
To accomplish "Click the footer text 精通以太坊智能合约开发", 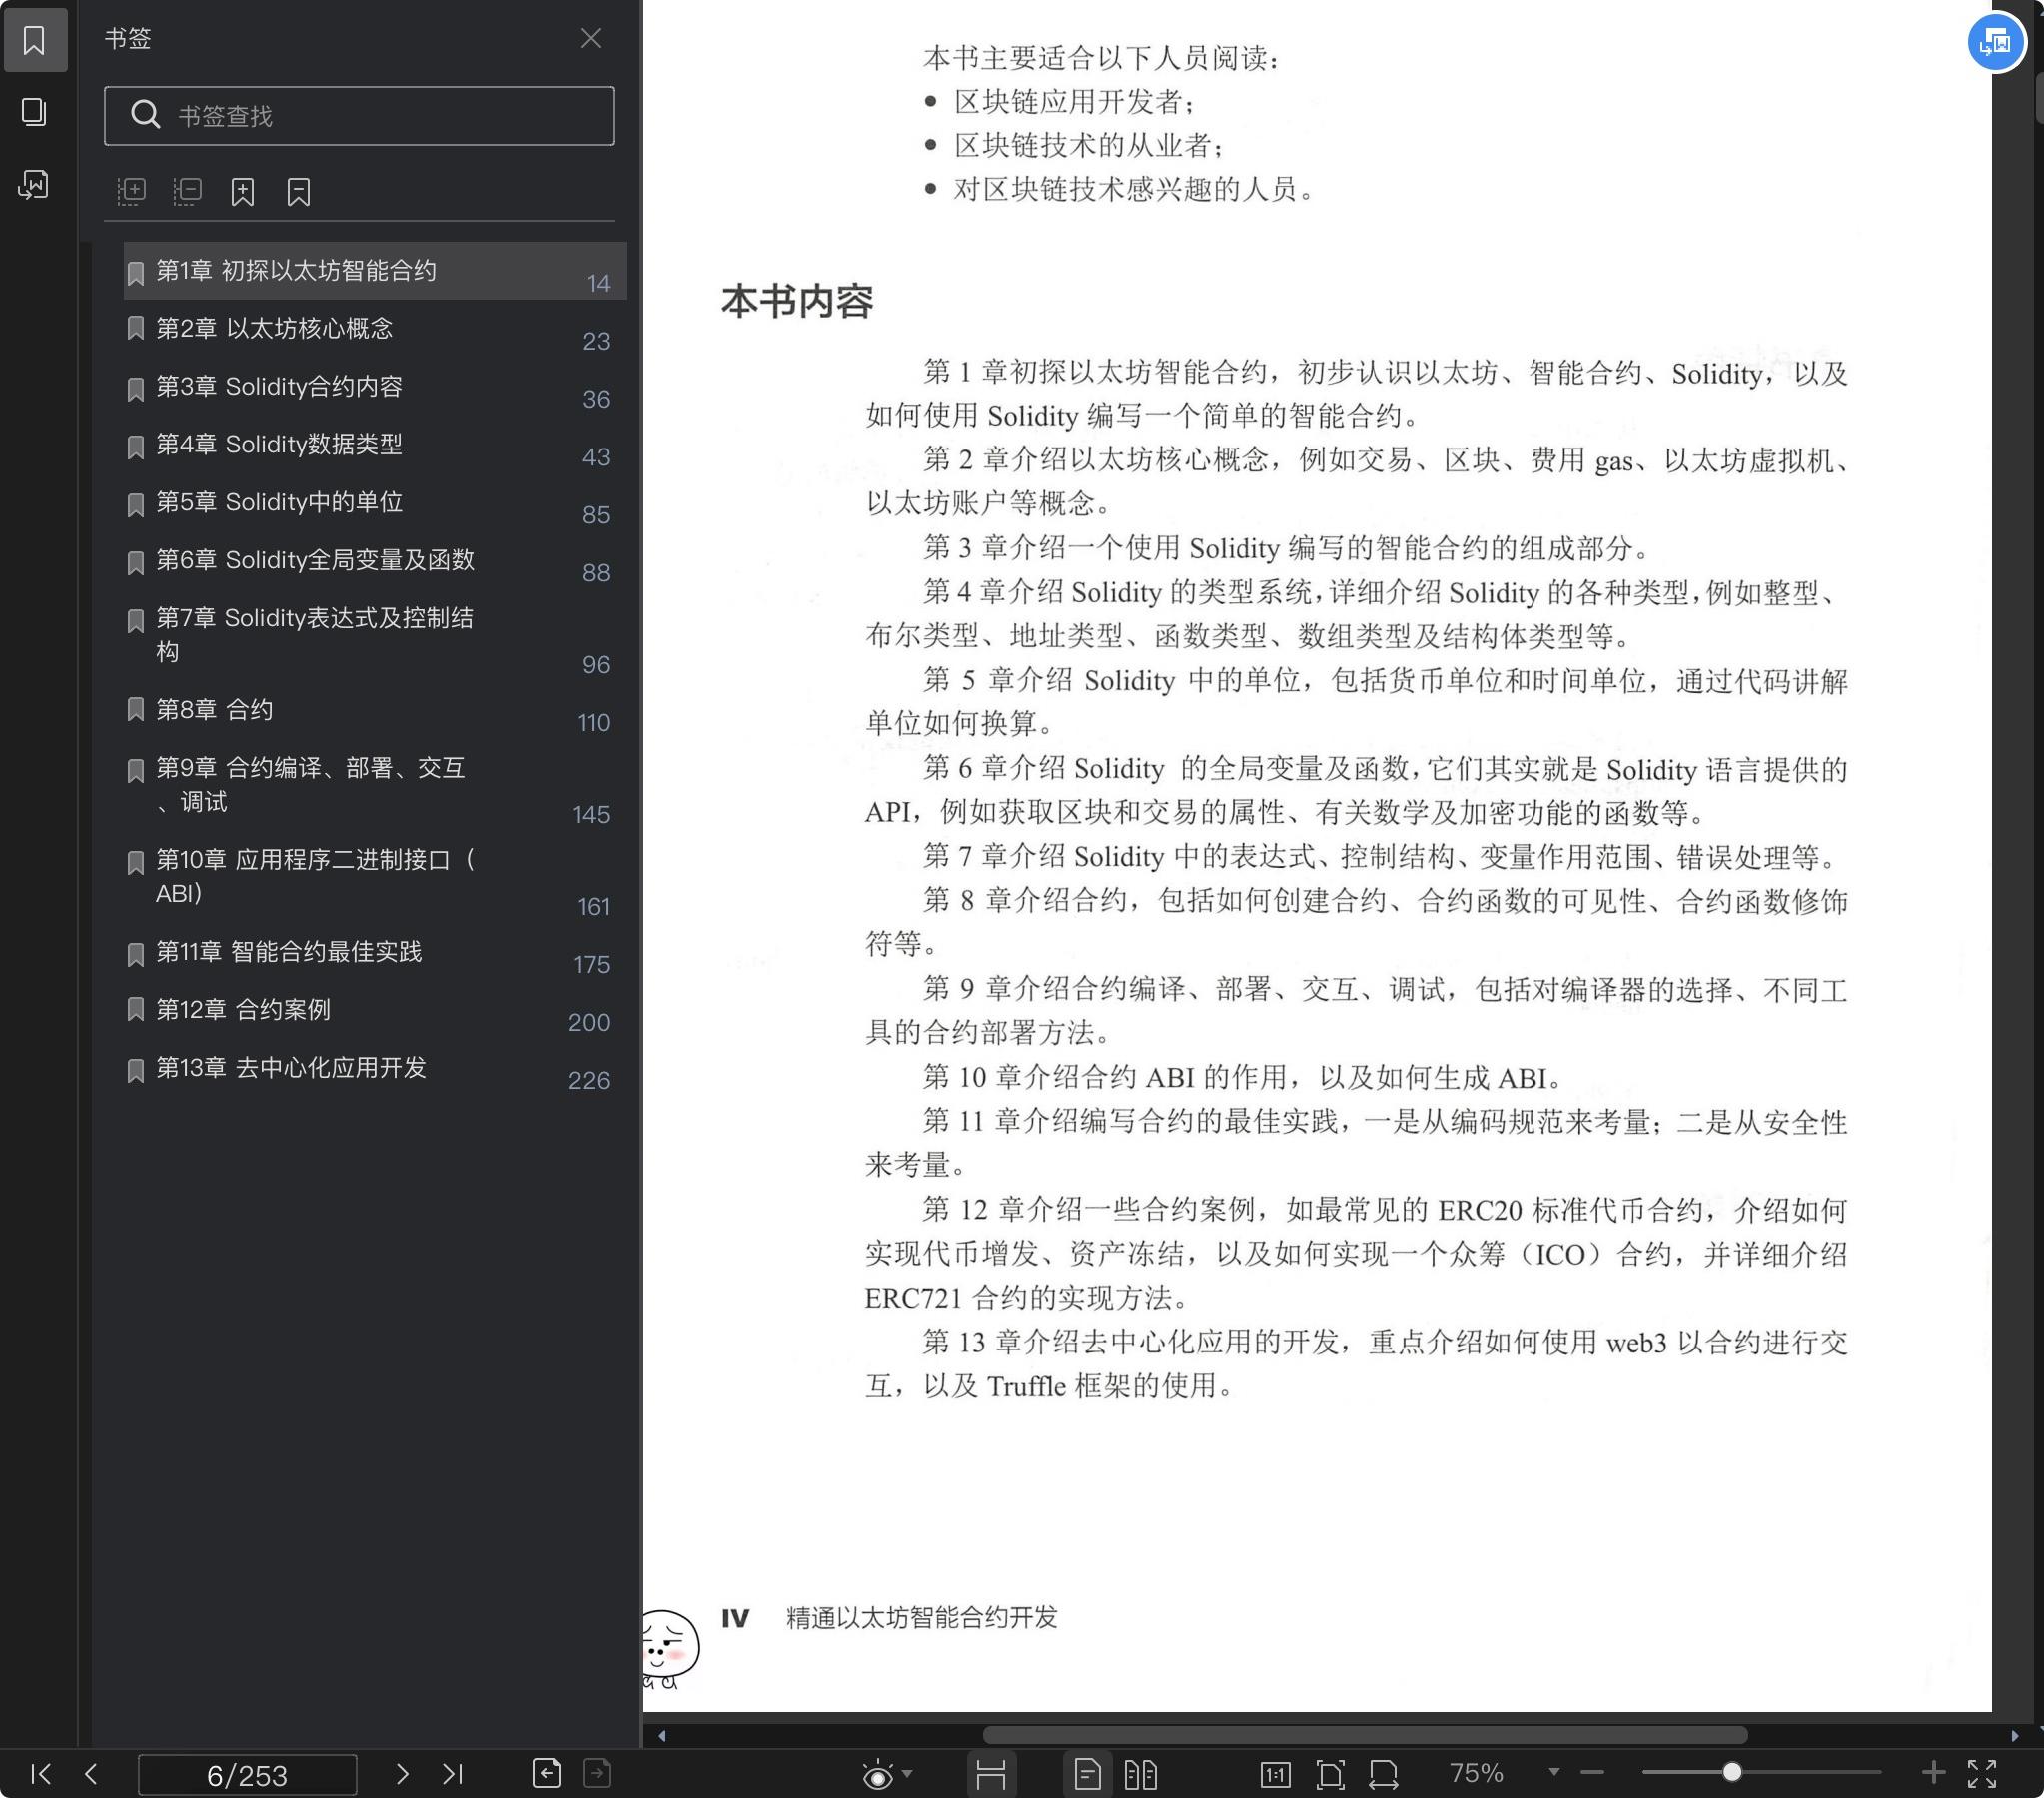I will (921, 1618).
